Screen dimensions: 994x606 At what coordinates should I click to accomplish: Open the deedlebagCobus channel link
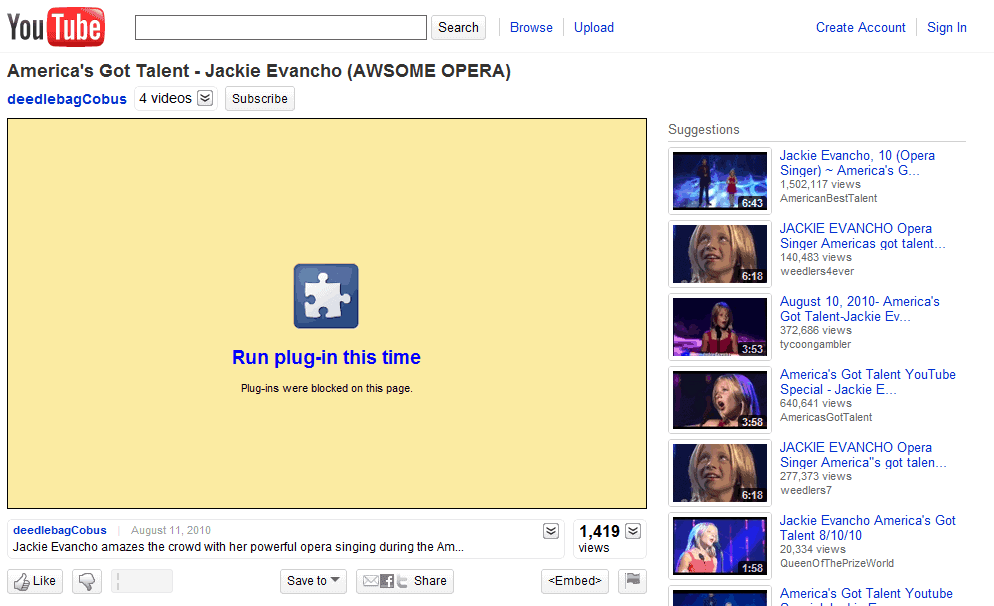click(66, 99)
